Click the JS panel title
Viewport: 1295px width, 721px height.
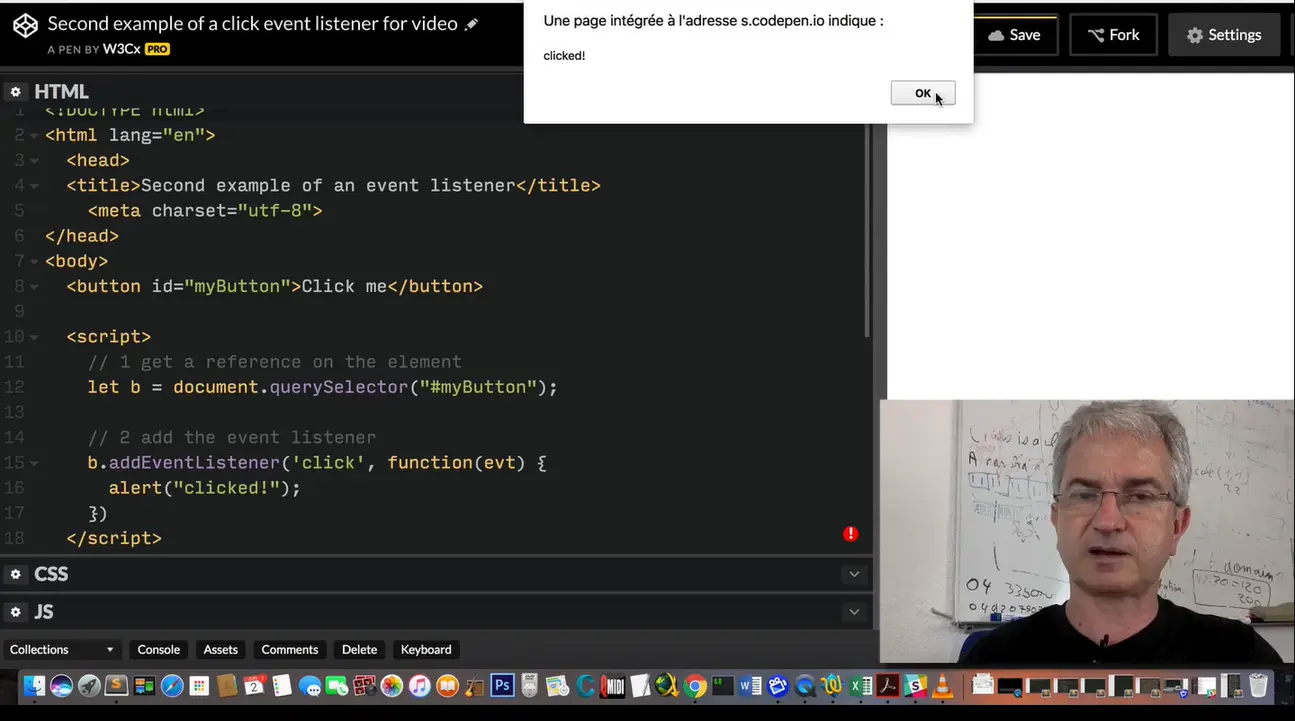44,612
